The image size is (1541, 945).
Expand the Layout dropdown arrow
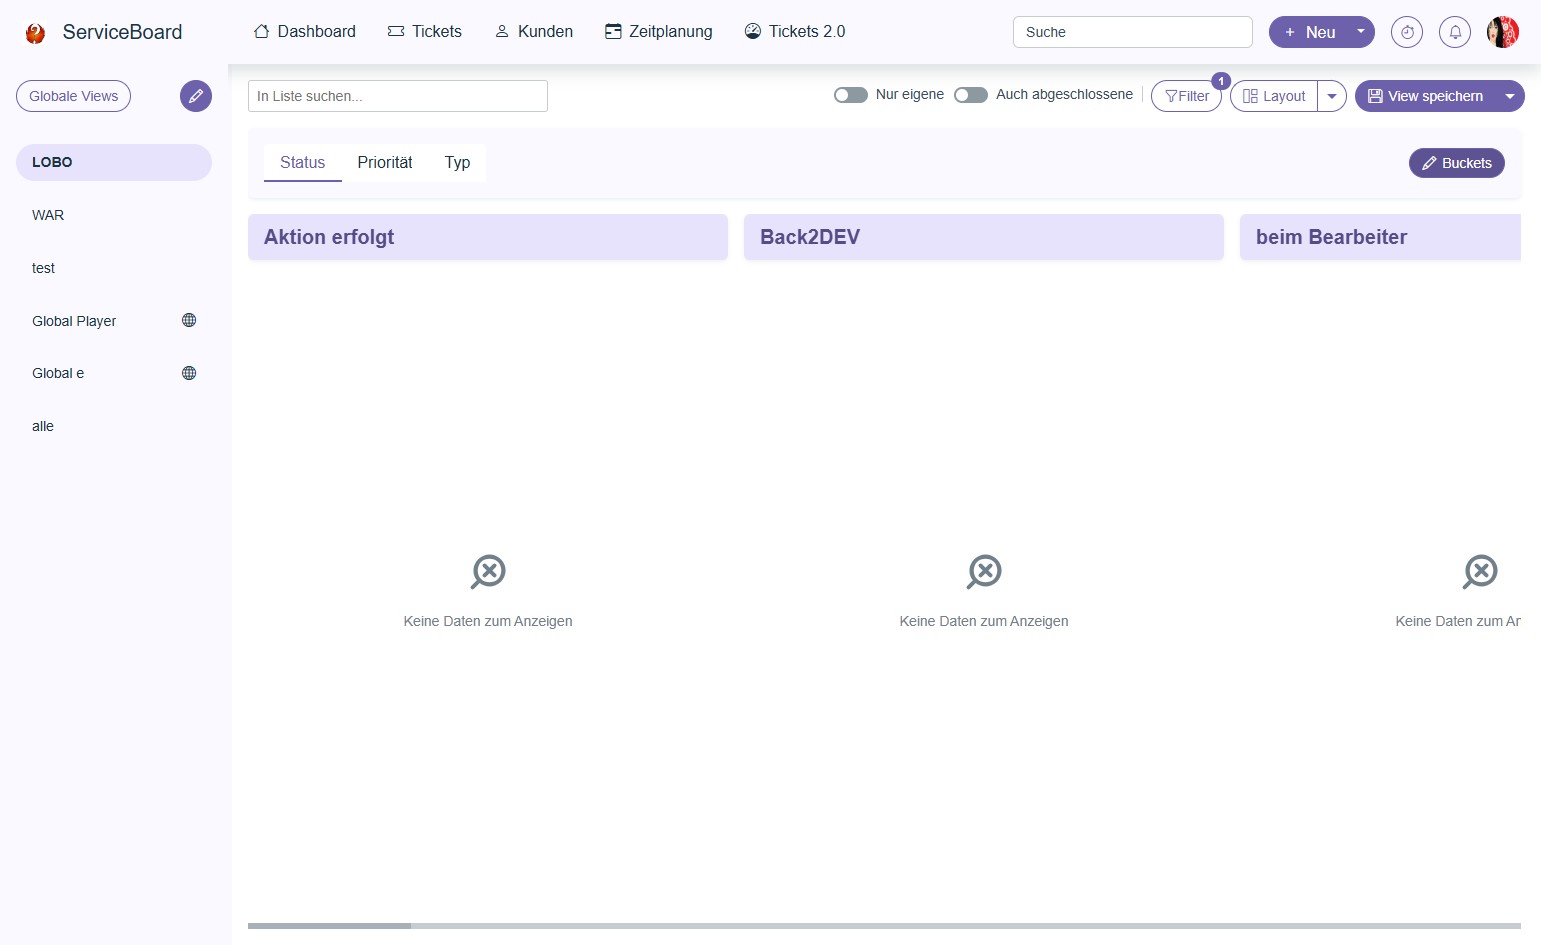[x=1331, y=96]
